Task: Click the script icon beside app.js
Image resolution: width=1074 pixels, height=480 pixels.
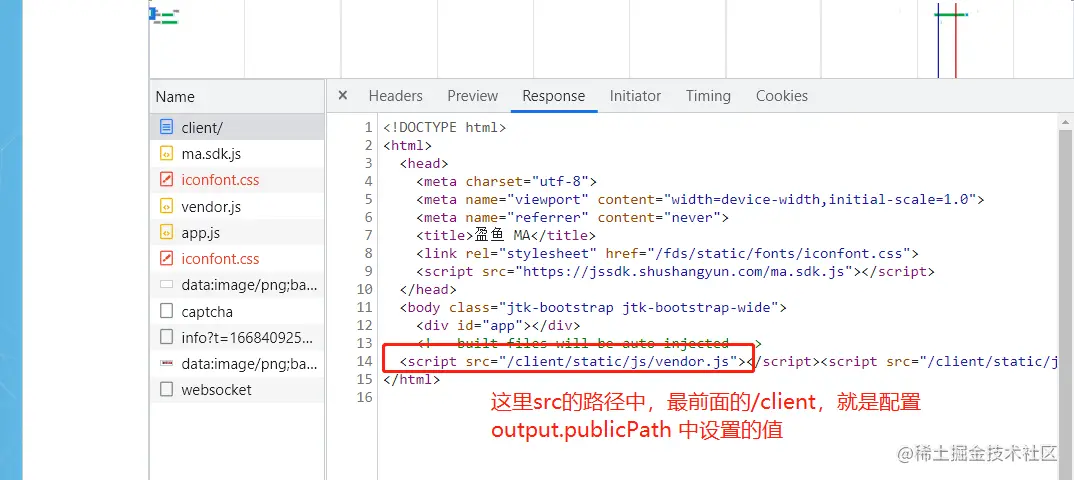Action: 166,233
